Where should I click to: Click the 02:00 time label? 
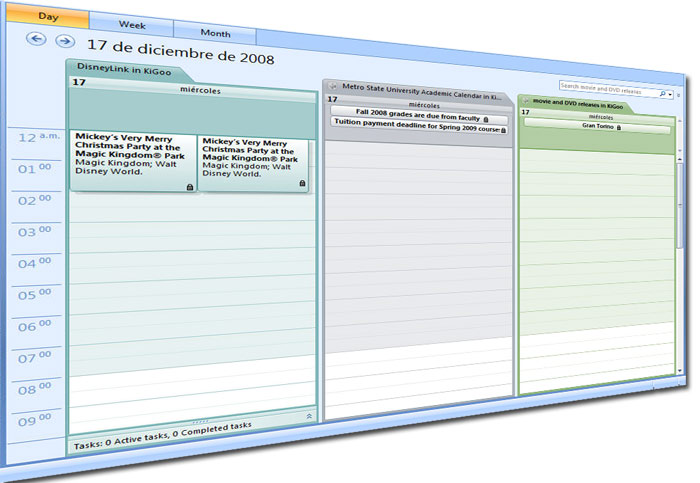click(x=34, y=200)
